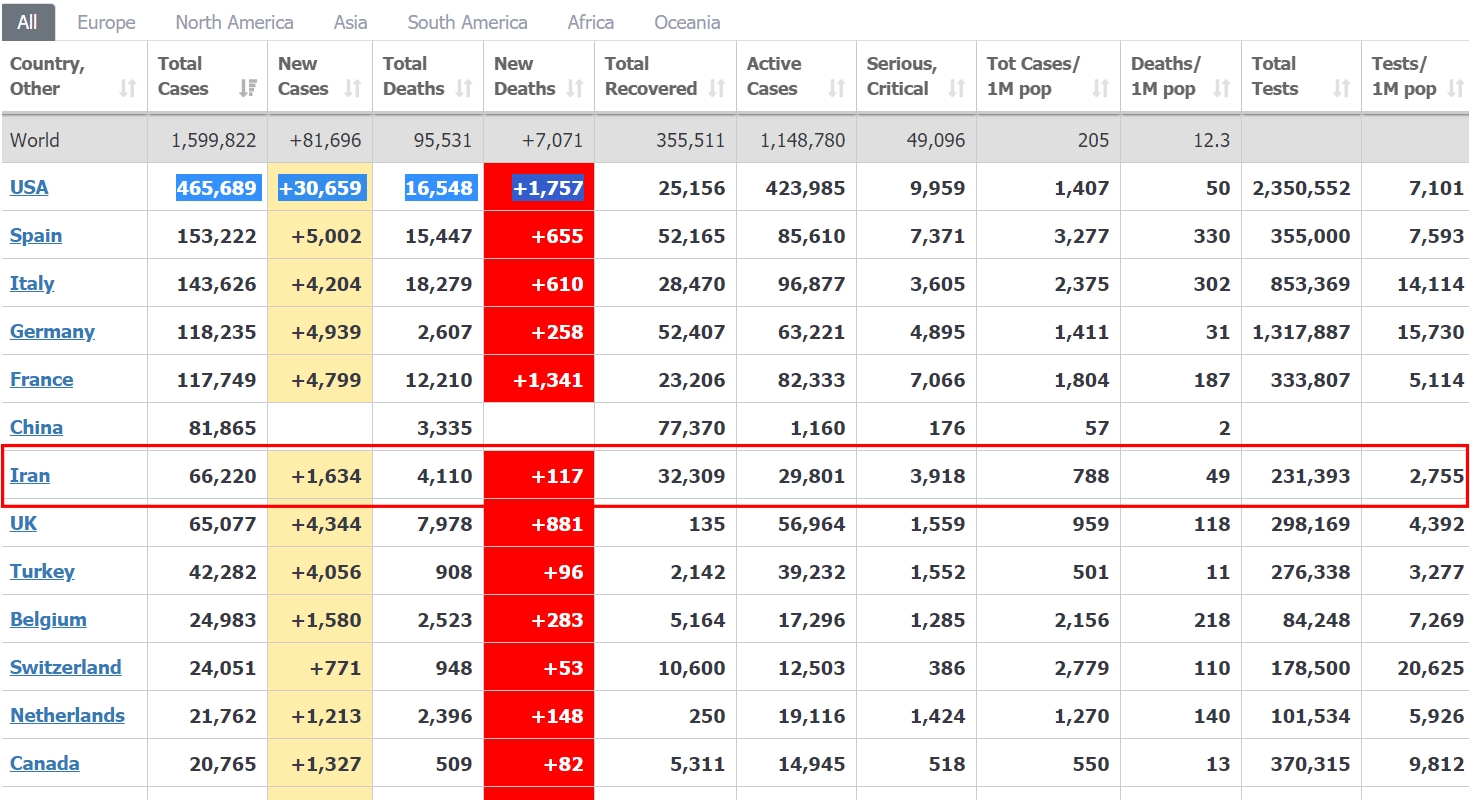Open the Asia region tab
Viewport: 1470px width, 800px height.
pyautogui.click(x=350, y=22)
